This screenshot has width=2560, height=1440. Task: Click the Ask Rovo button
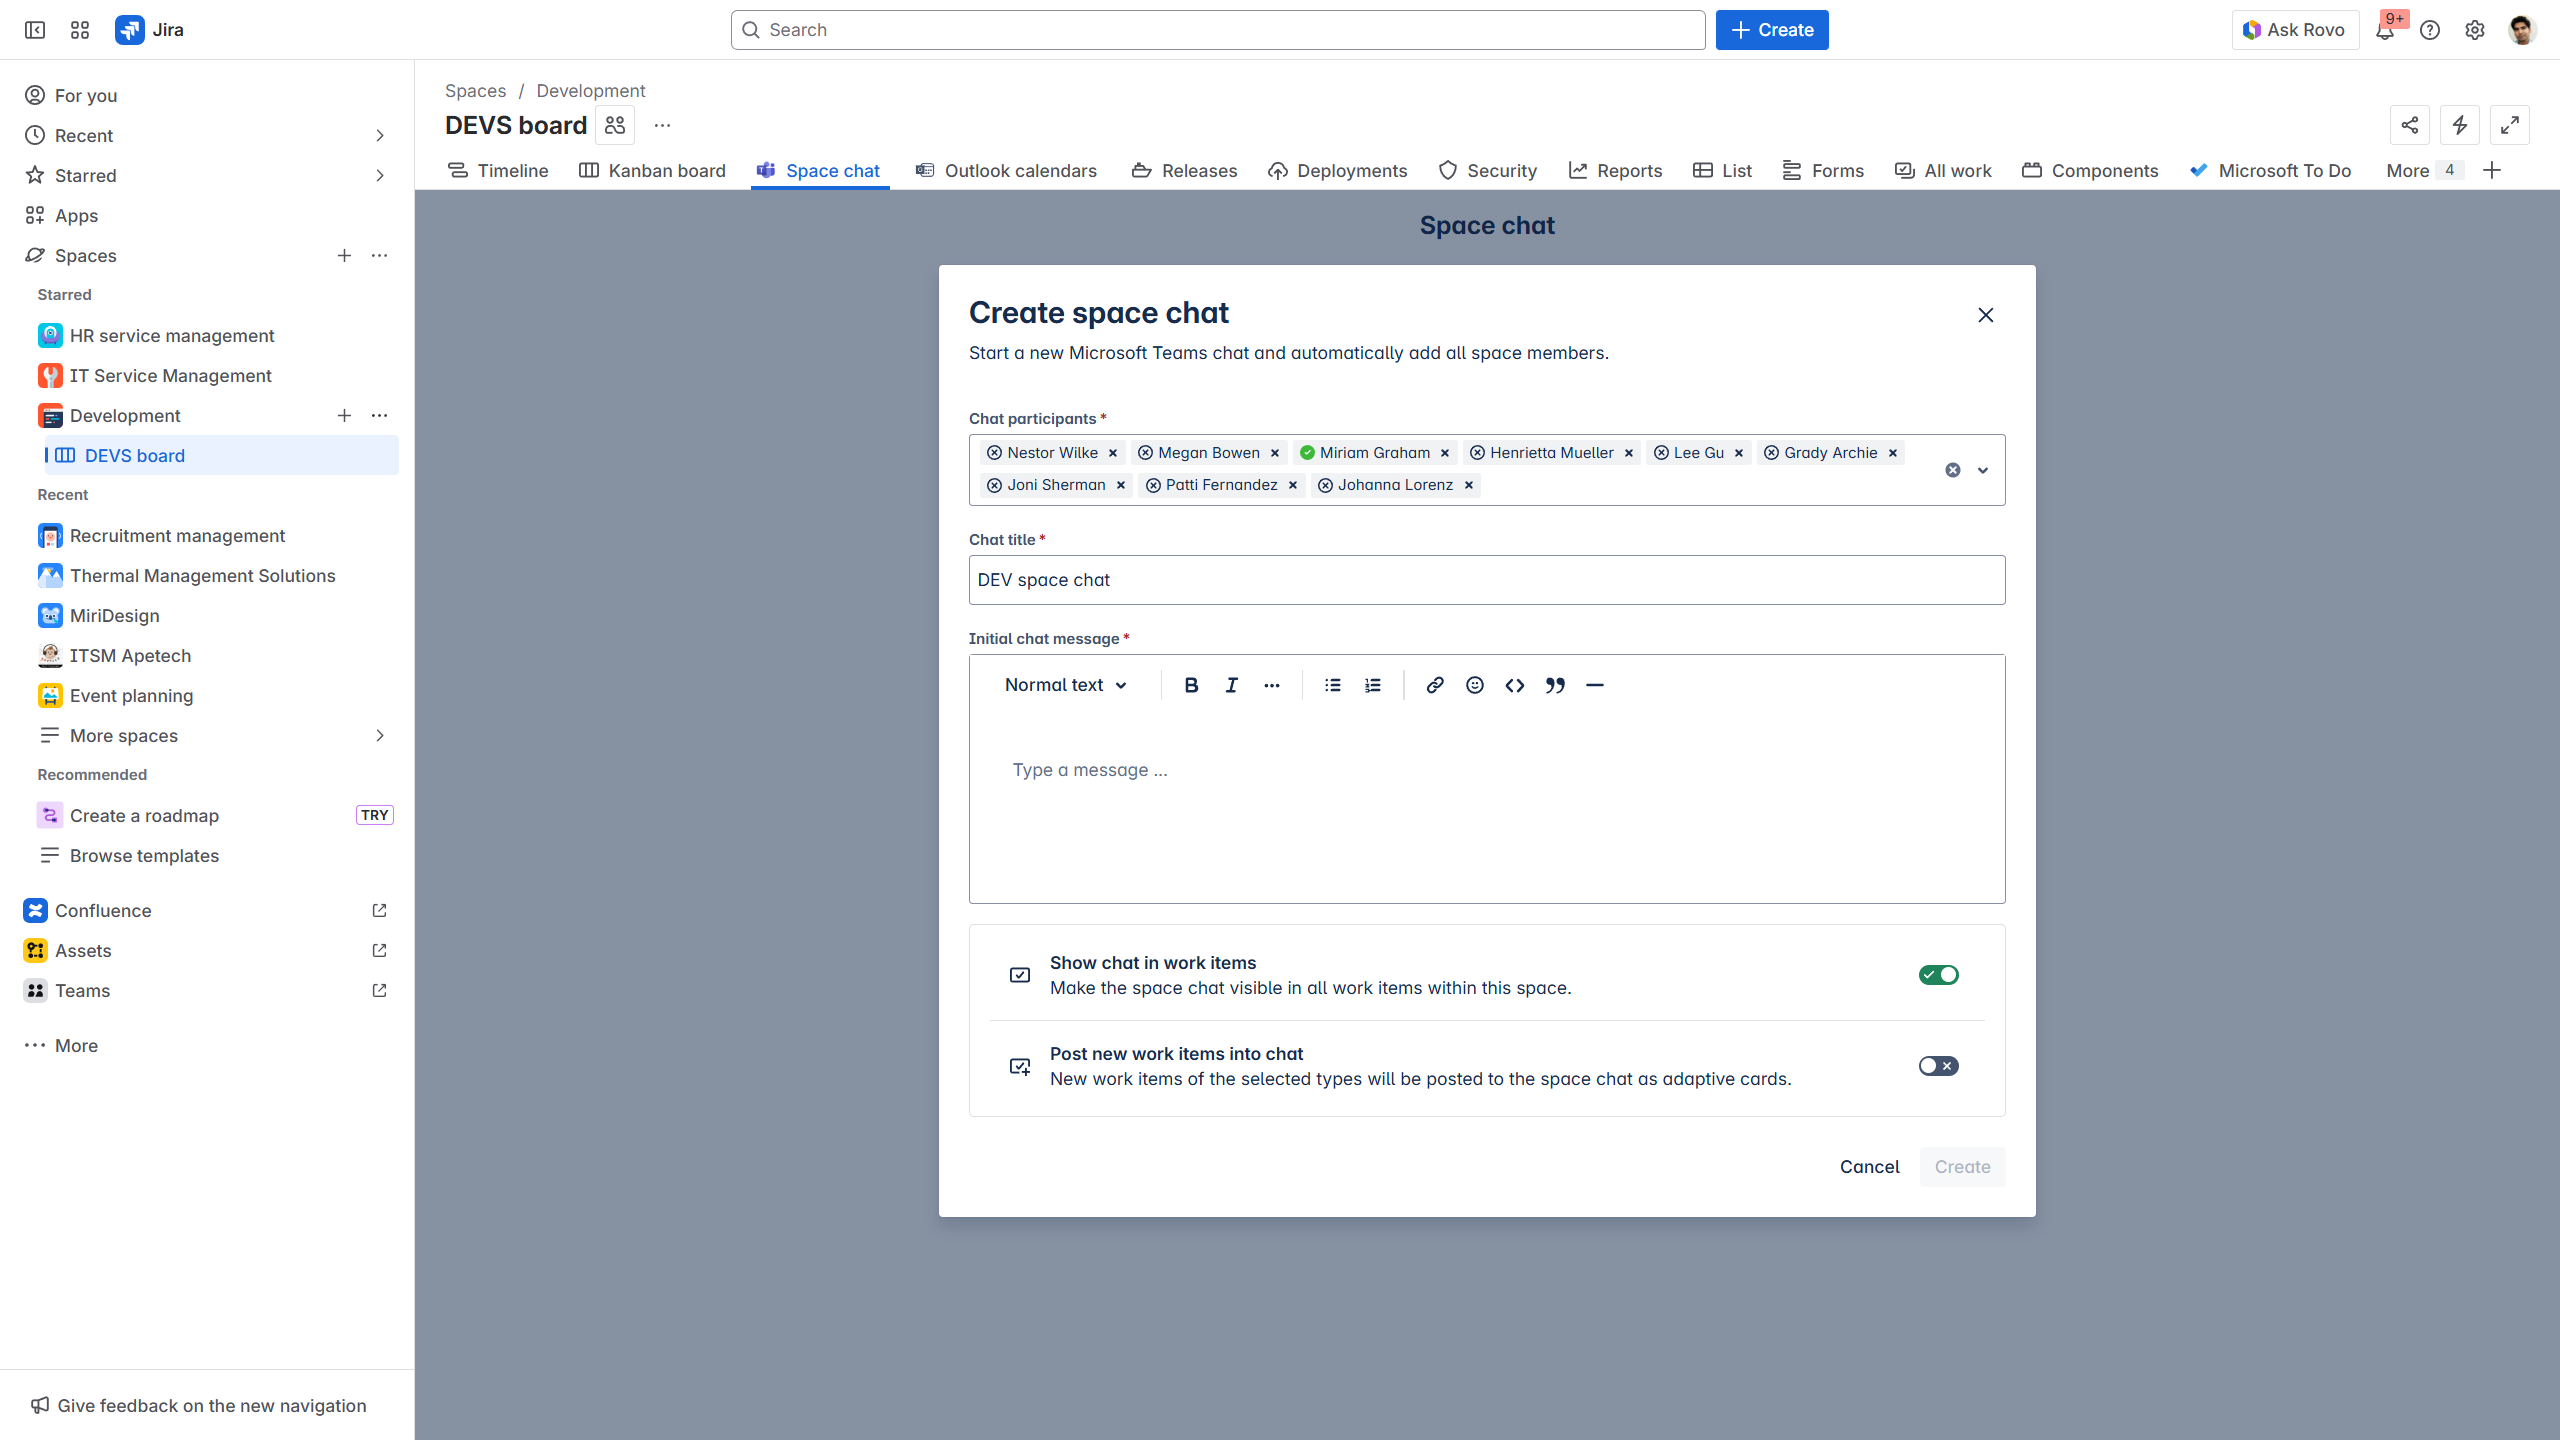tap(2295, 30)
